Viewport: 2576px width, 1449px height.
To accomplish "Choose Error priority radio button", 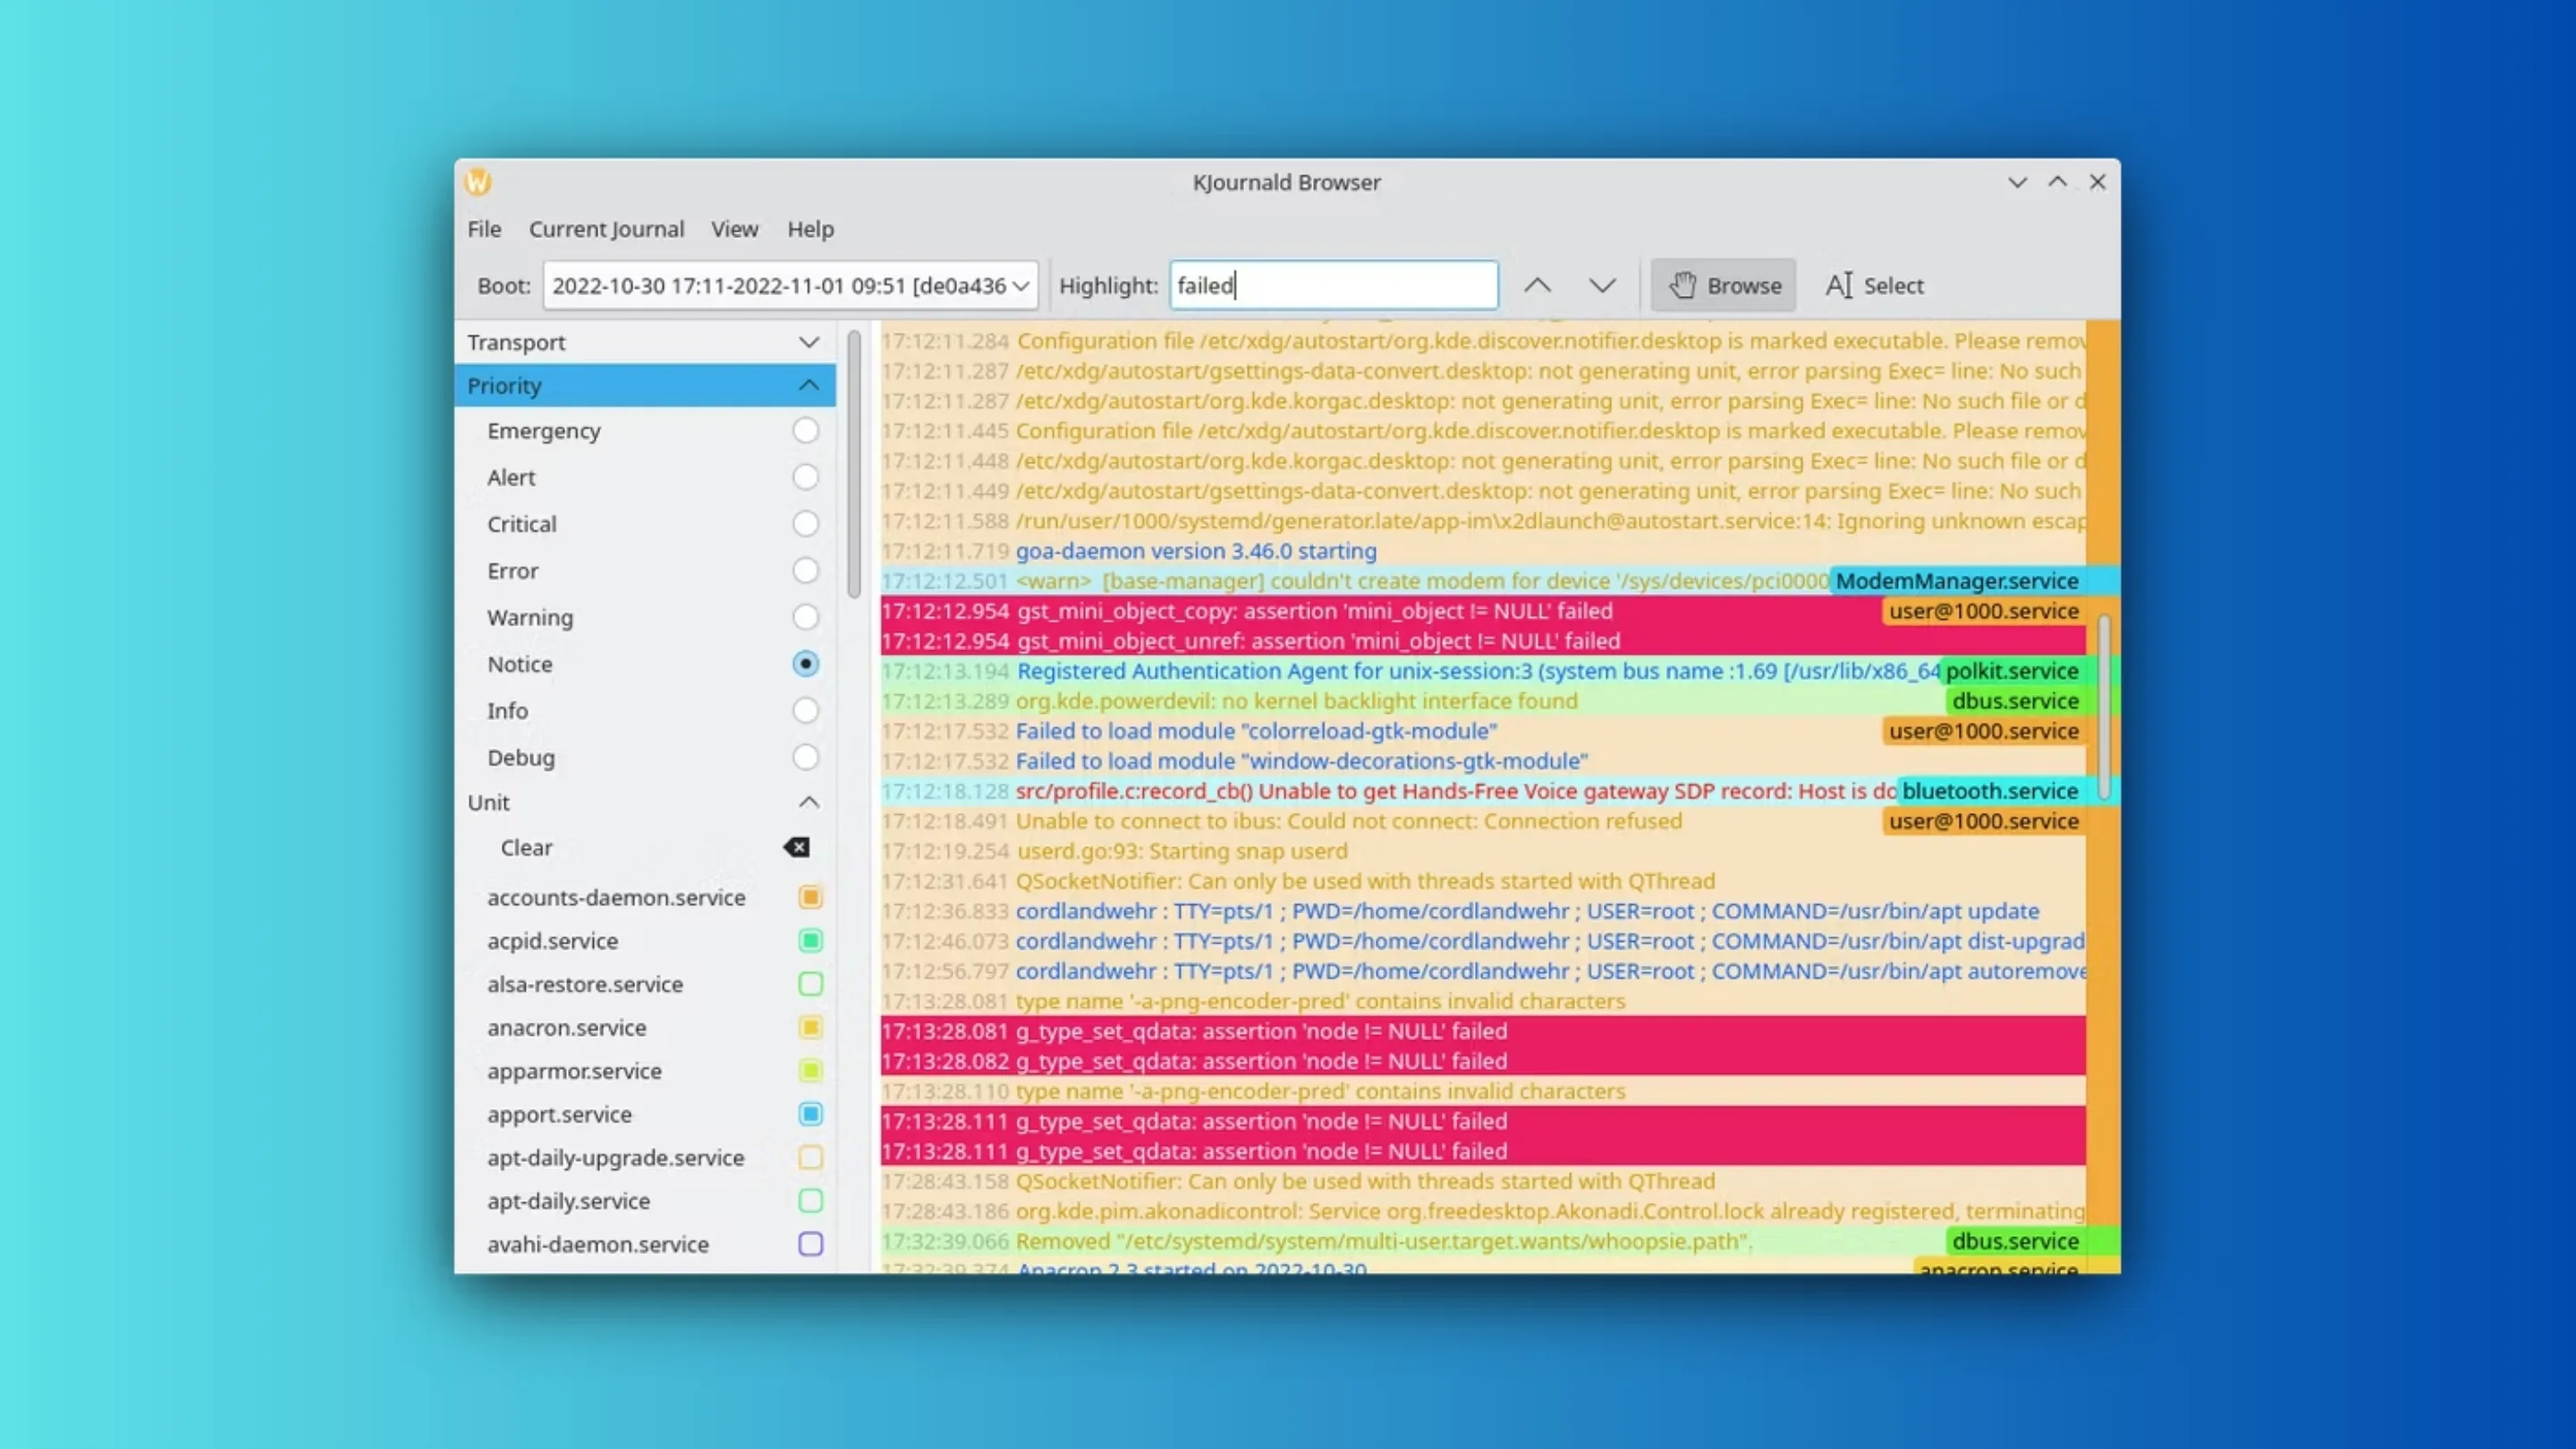I will click(x=805, y=571).
